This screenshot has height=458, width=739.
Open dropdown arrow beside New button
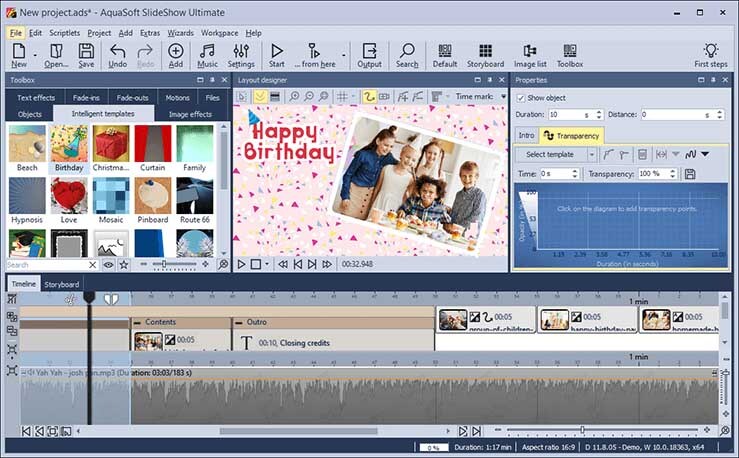pyautogui.click(x=35, y=56)
